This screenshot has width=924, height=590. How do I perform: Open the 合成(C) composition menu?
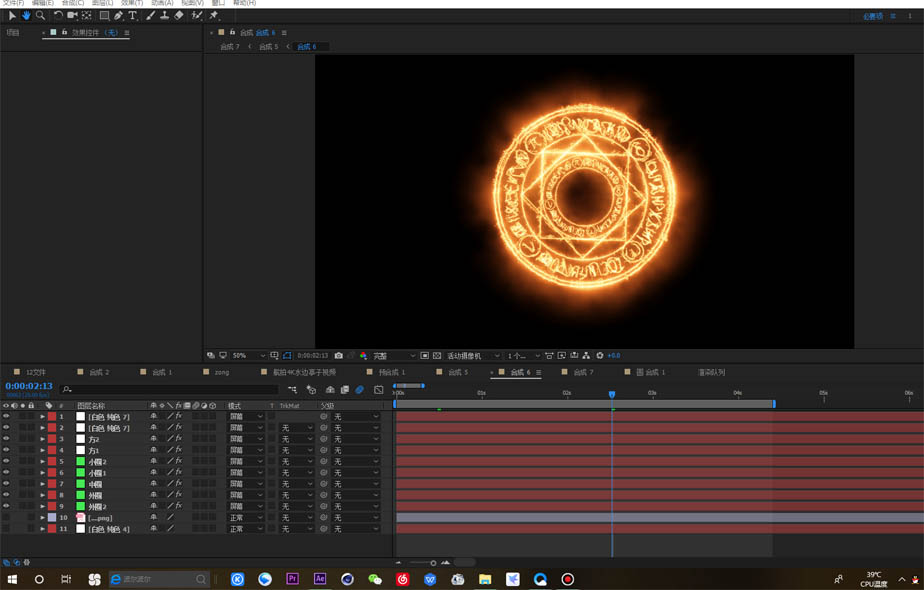(72, 3)
